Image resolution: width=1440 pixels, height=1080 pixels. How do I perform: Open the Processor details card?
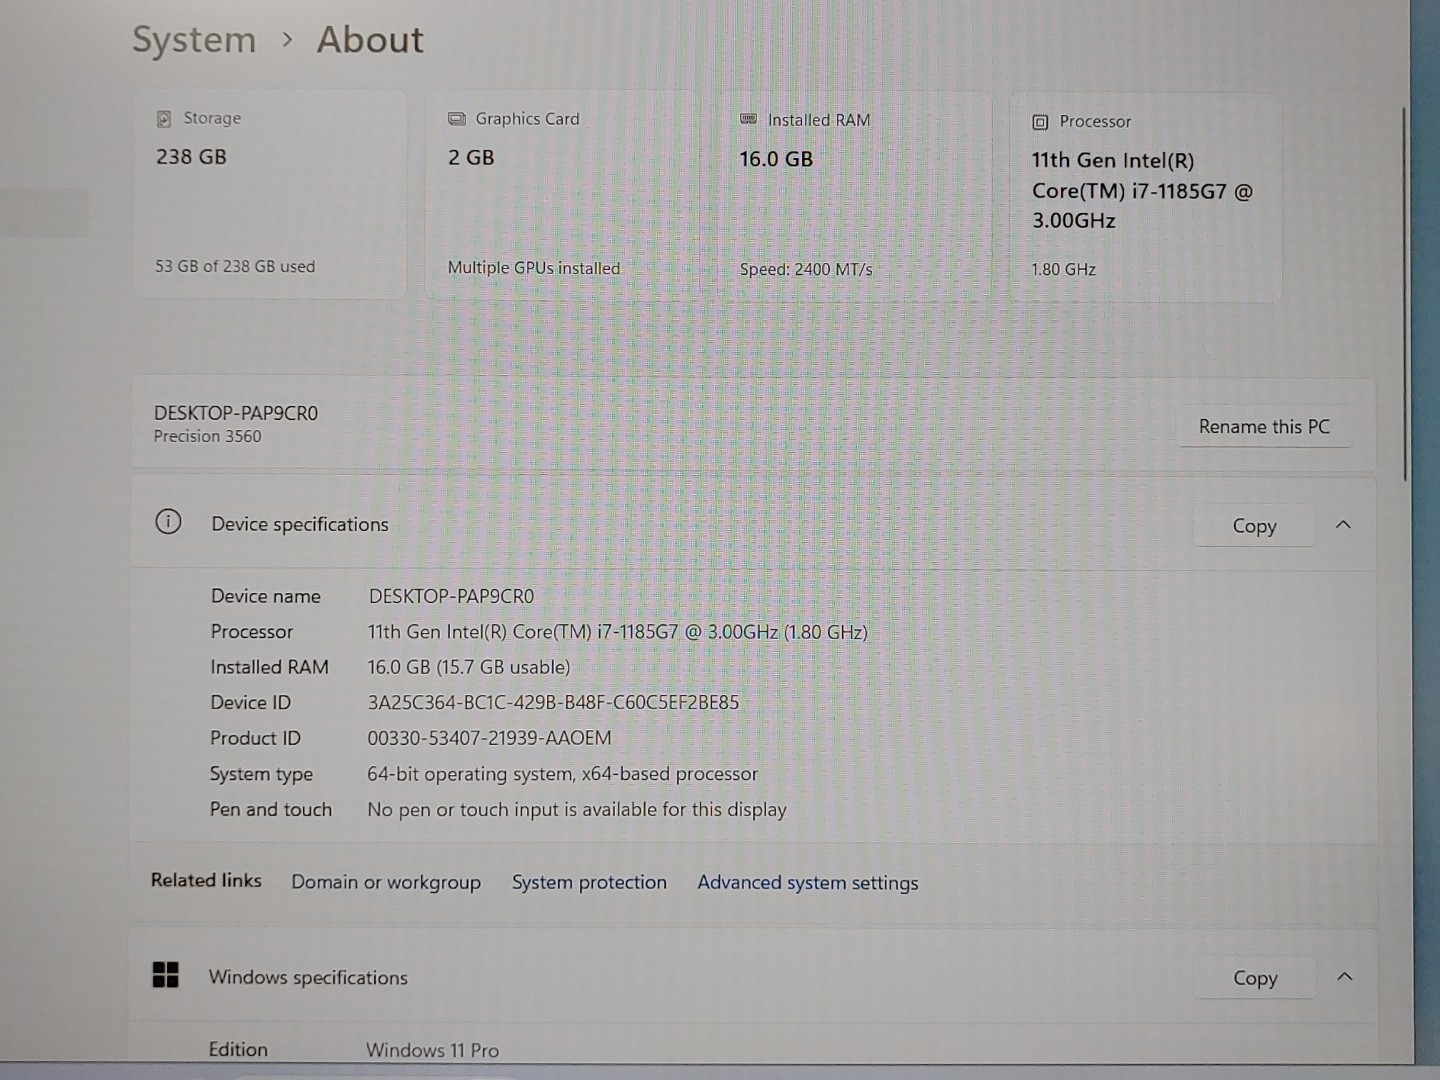pyautogui.click(x=1145, y=195)
